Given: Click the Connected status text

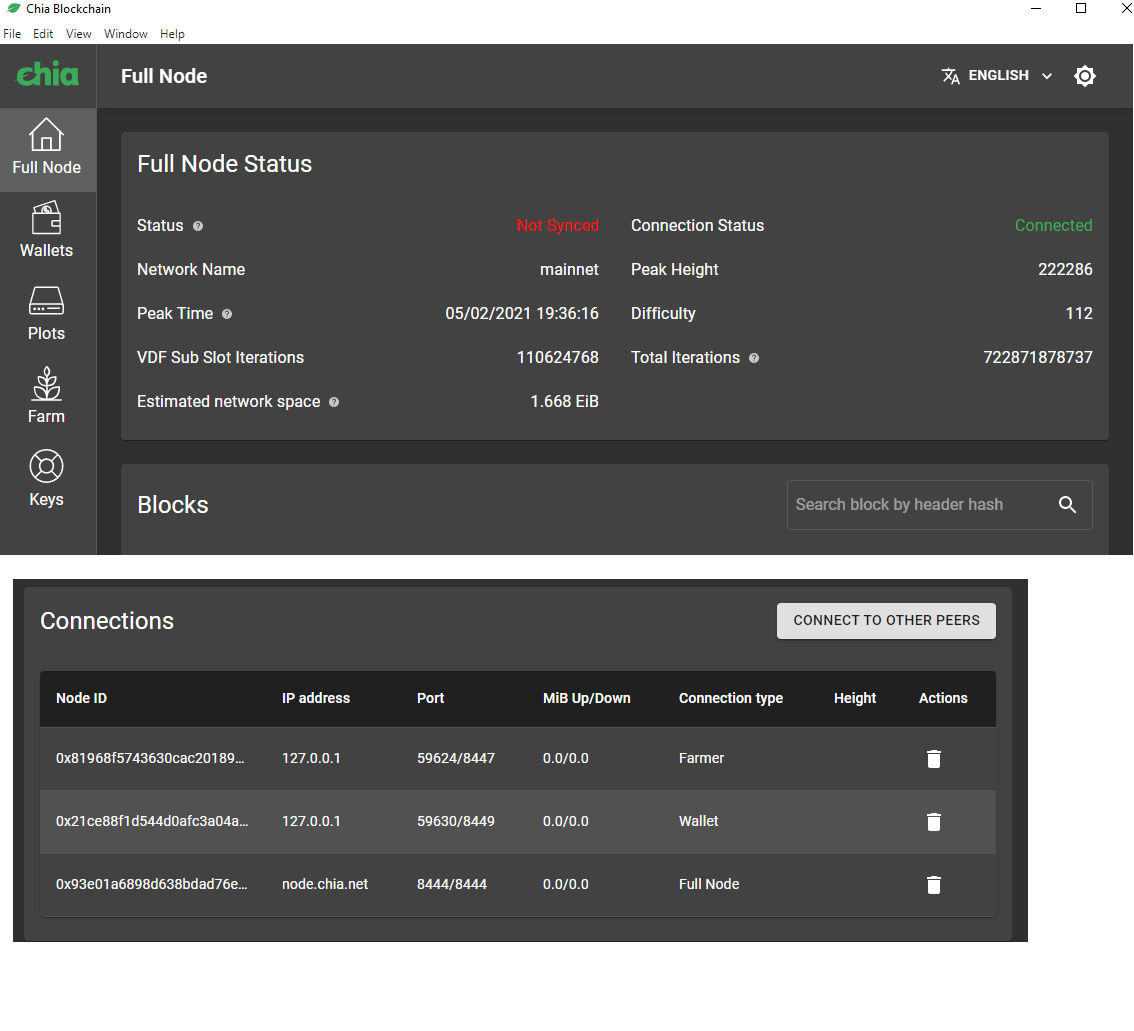Looking at the screenshot, I should [1053, 226].
